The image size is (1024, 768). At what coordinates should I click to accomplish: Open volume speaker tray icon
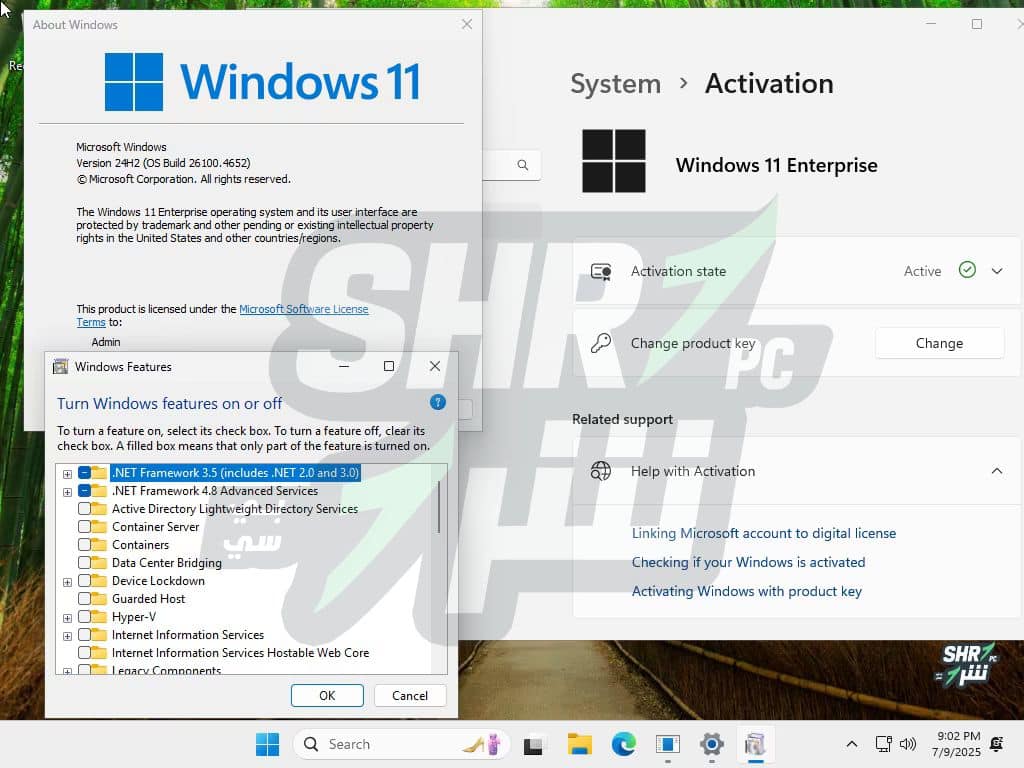[908, 744]
